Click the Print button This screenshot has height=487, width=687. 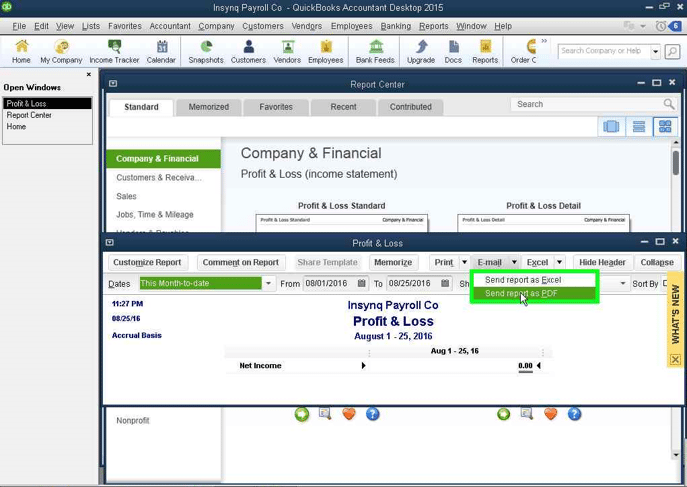(444, 262)
